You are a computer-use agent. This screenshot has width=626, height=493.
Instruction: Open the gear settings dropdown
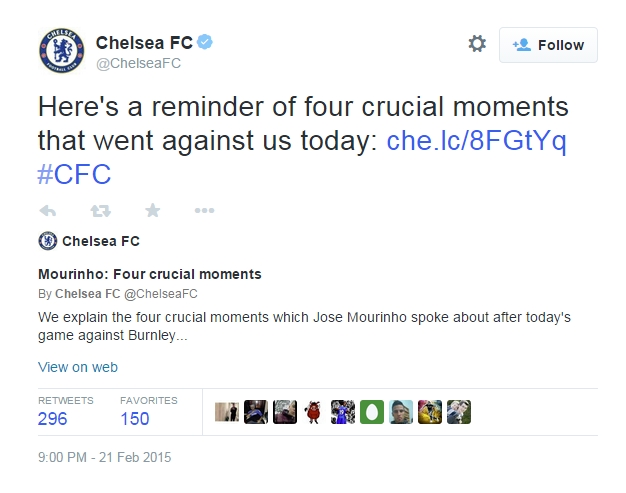477,44
